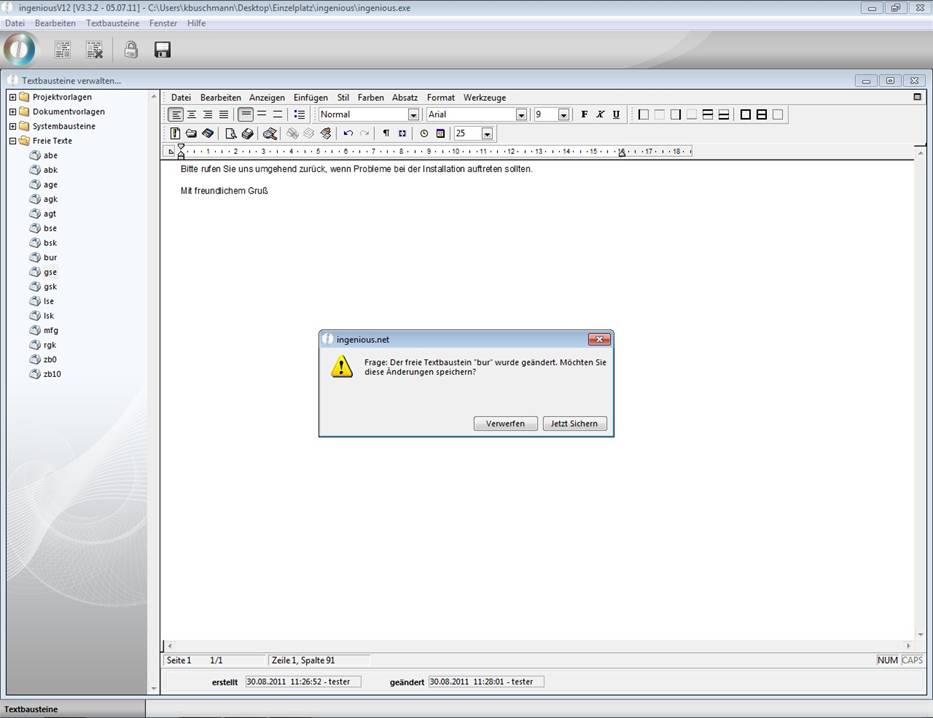The width and height of the screenshot is (933, 718).
Task: Click the Jetzt Sichern button
Action: coord(575,424)
